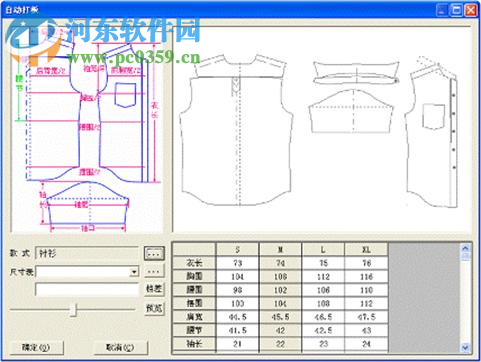Click 胸围 value 104 in S column

tap(238, 276)
